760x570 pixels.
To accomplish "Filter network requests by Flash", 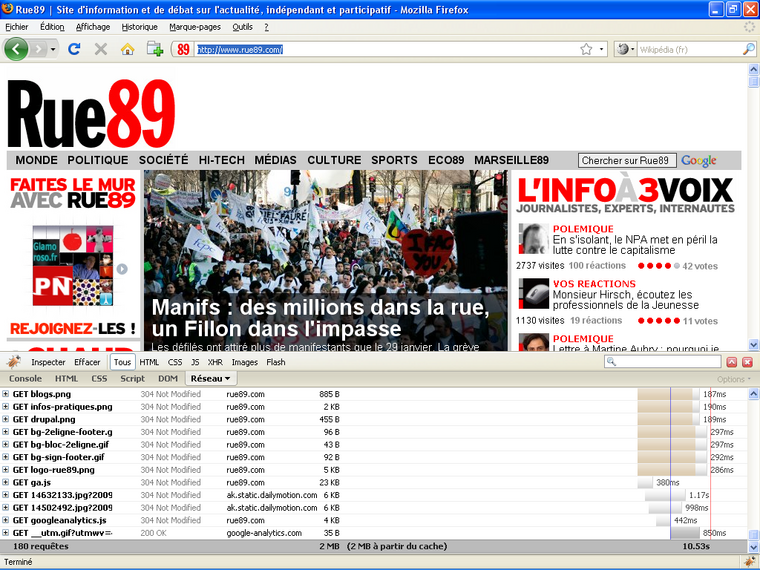I will [x=276, y=362].
